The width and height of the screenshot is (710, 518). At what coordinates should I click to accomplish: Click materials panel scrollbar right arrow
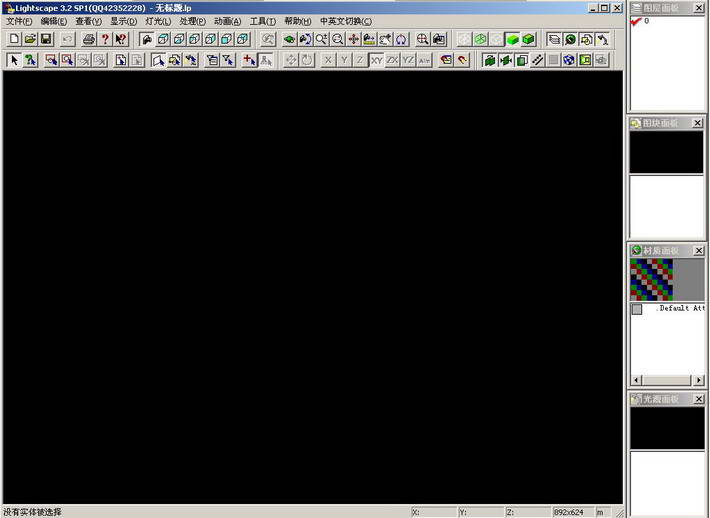pyautogui.click(x=699, y=380)
